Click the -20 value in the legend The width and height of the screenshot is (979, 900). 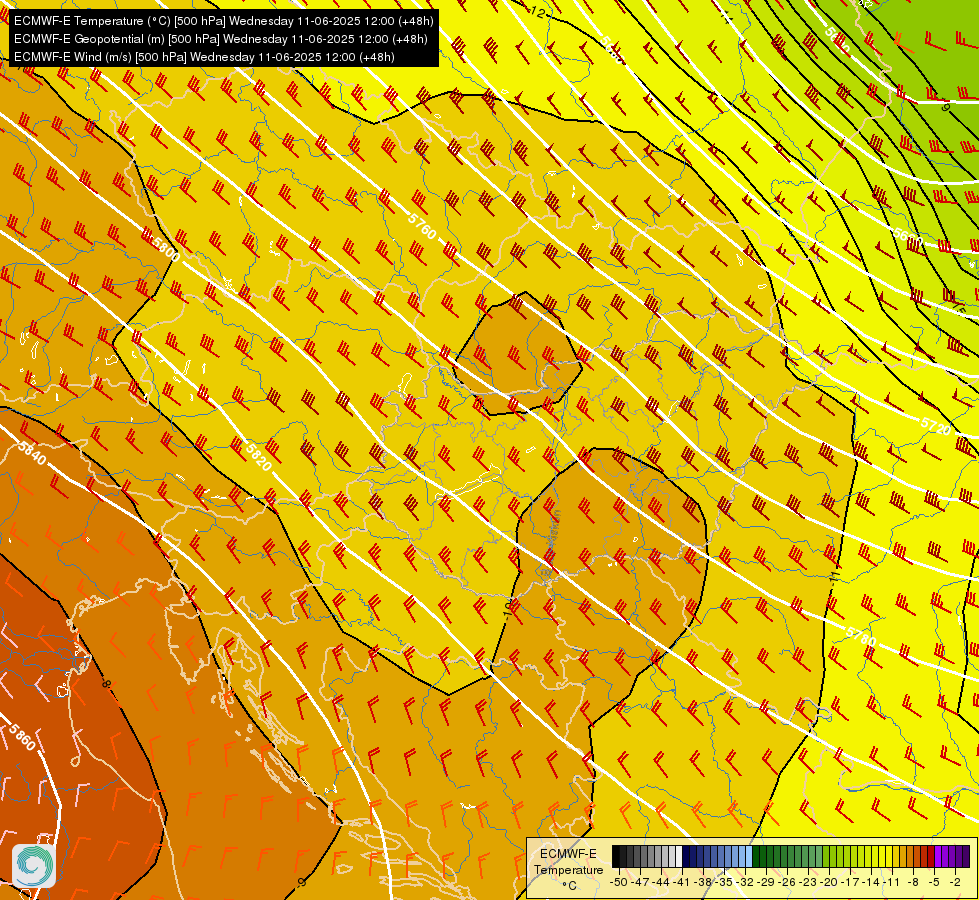click(829, 882)
